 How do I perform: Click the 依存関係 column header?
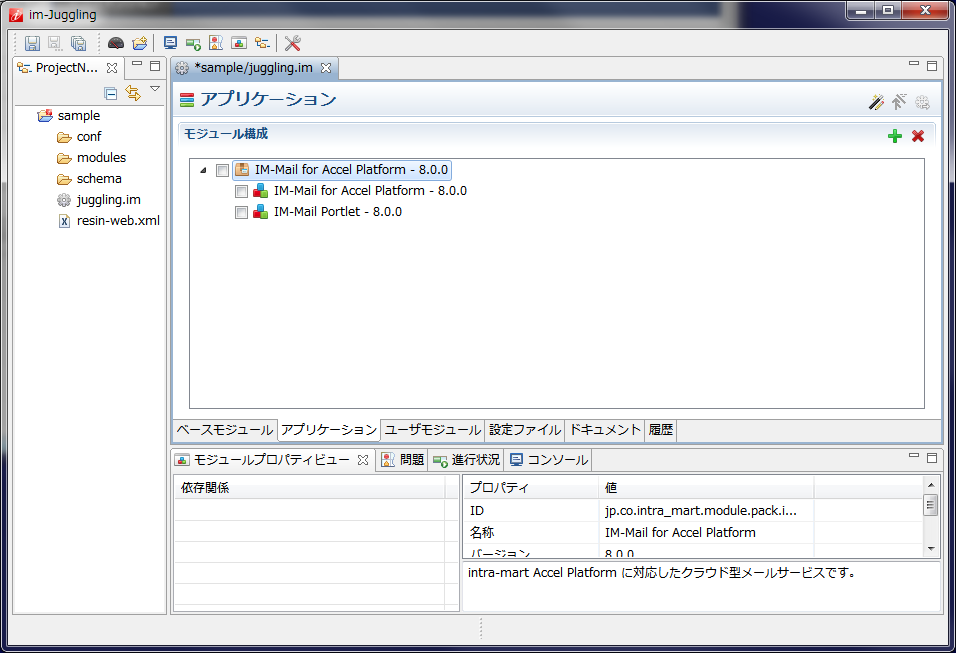(x=310, y=488)
